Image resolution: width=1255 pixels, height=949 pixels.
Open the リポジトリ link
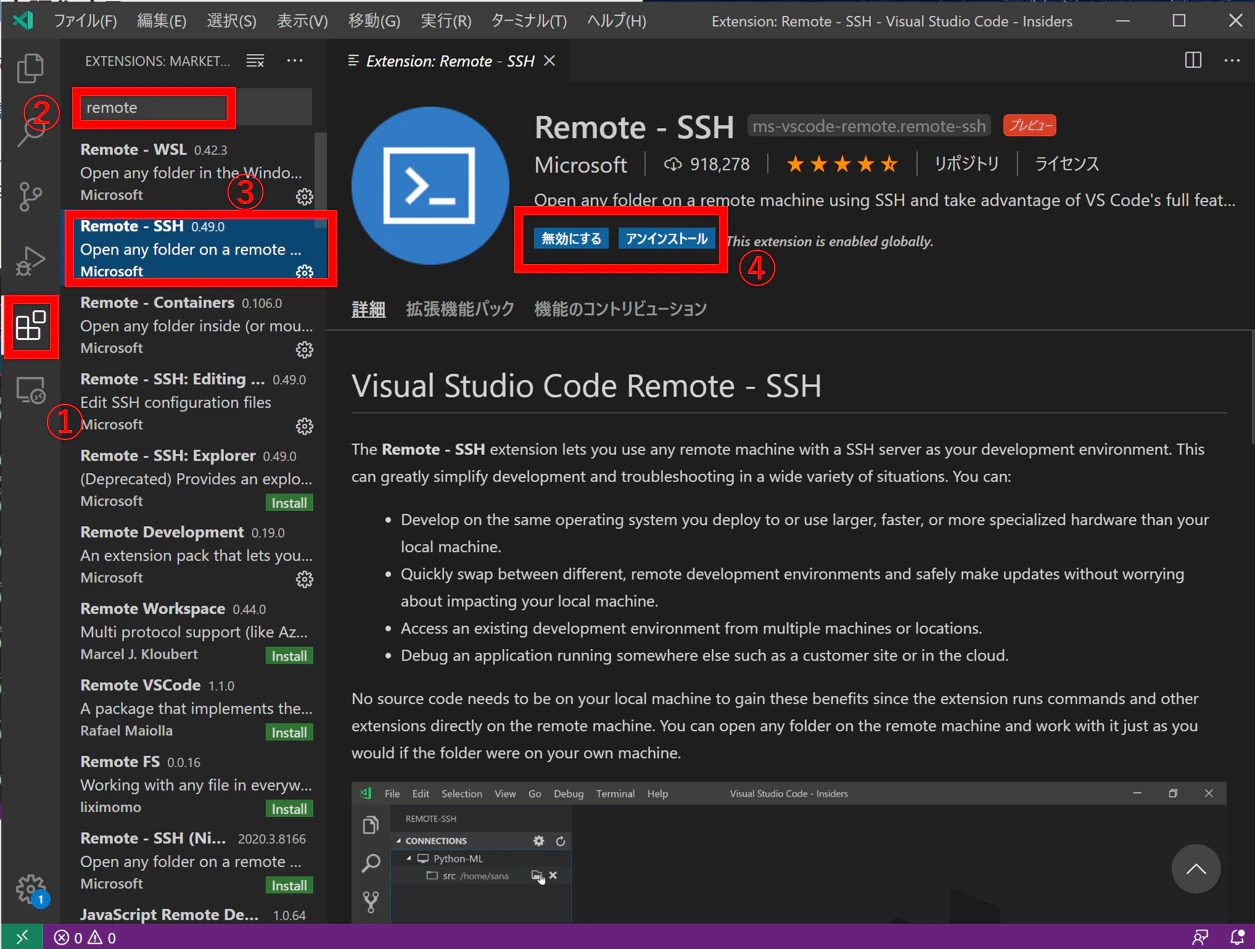966,164
